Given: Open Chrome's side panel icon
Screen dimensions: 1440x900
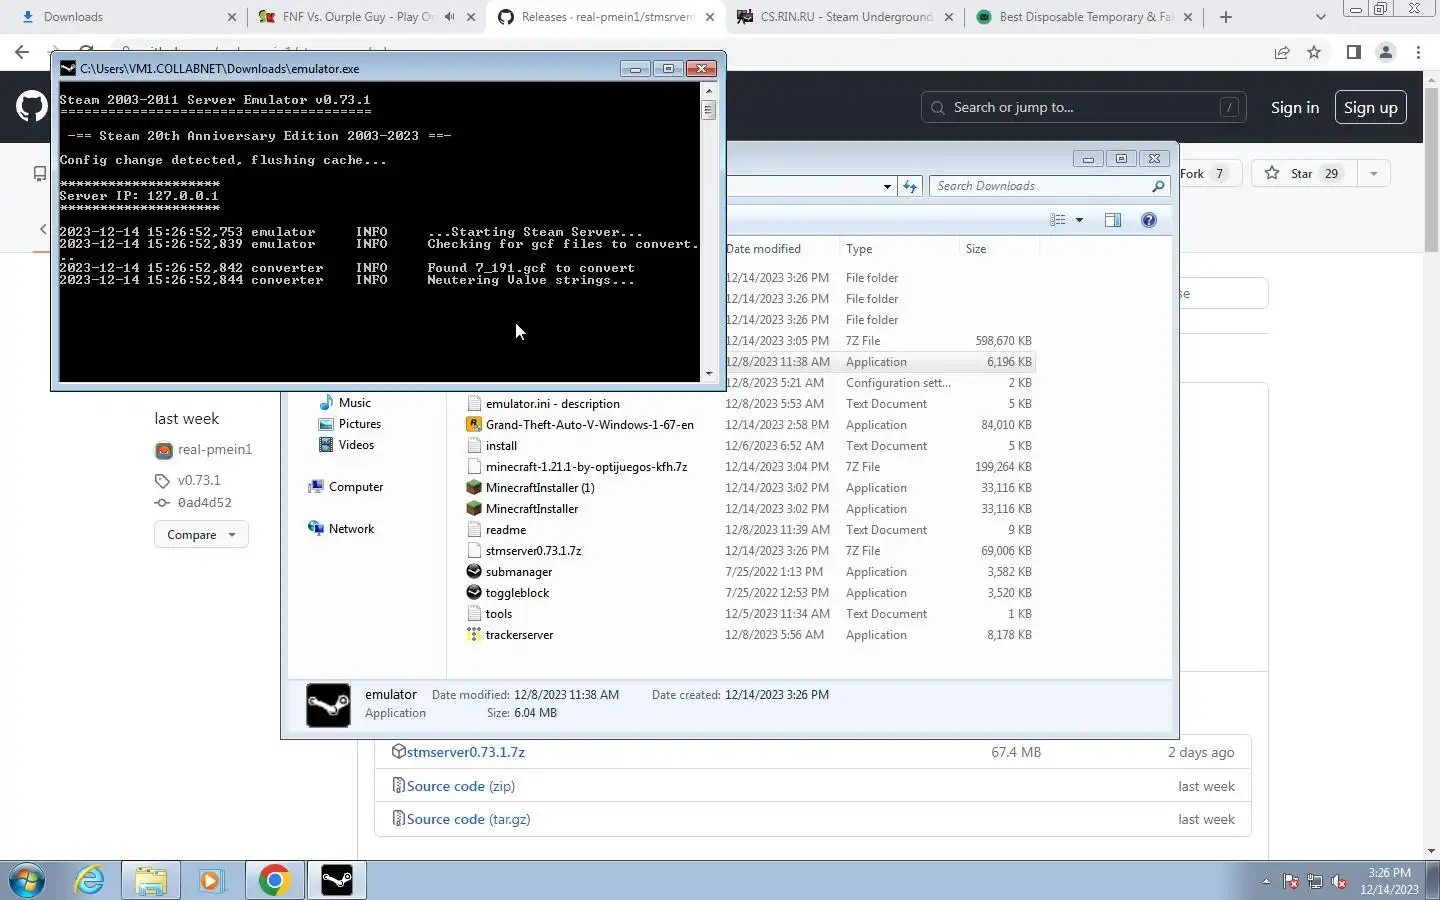Looking at the screenshot, I should 1353,52.
